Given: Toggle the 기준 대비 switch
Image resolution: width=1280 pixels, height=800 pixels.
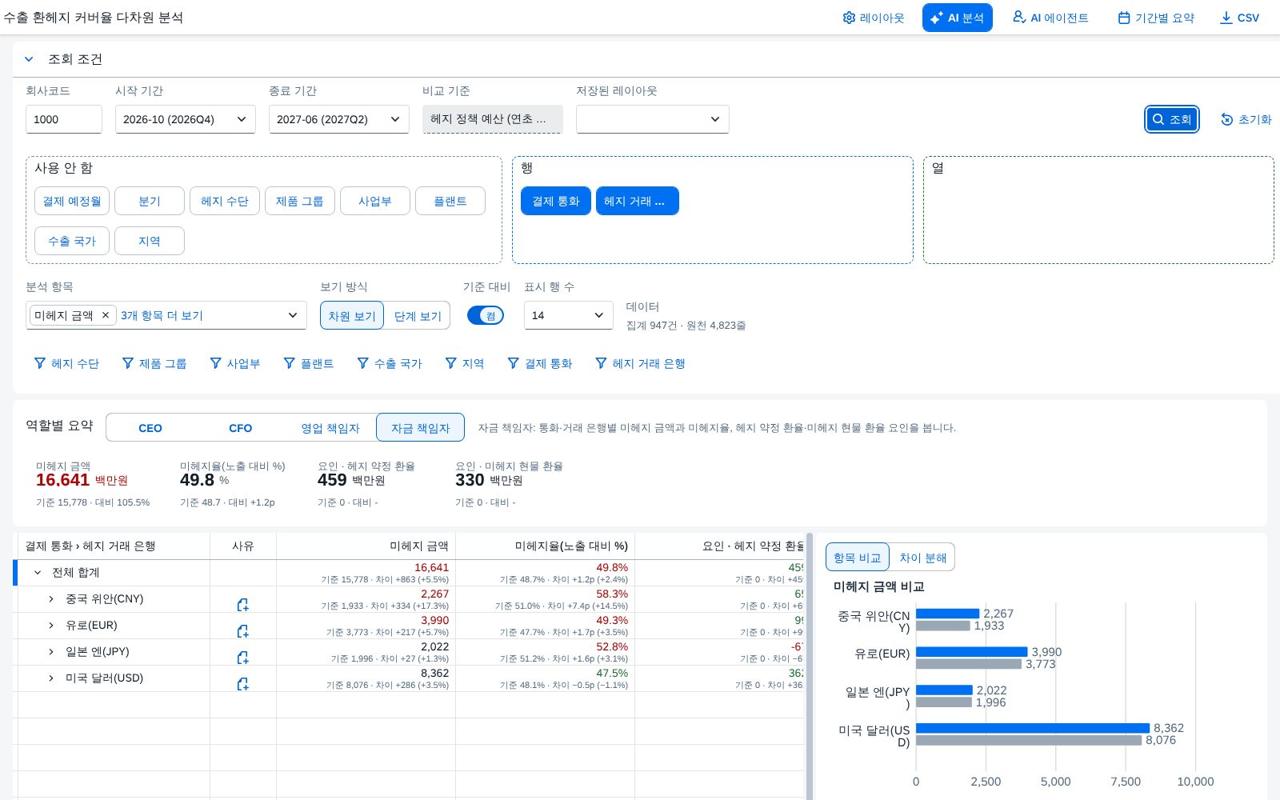Looking at the screenshot, I should 485,315.
